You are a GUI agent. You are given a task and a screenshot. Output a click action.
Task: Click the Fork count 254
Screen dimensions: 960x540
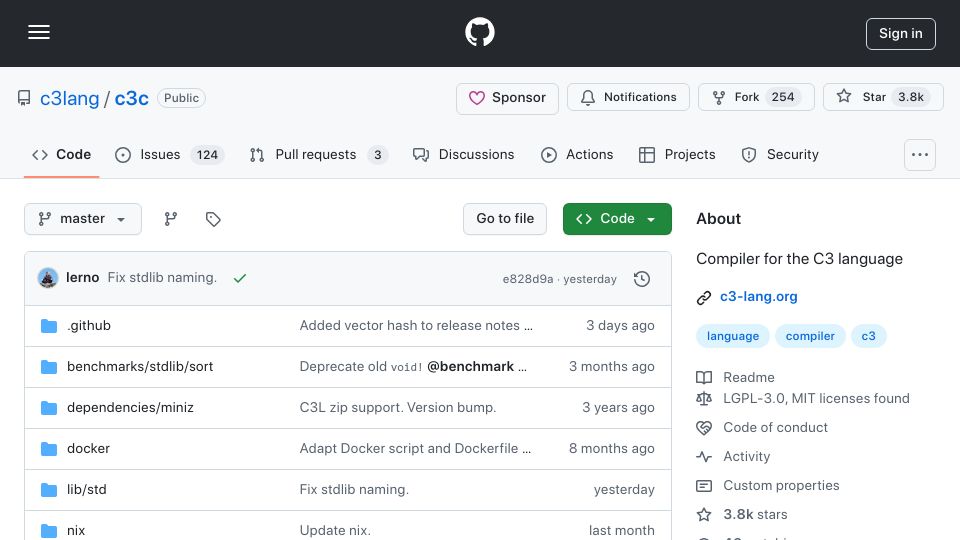click(x=782, y=97)
